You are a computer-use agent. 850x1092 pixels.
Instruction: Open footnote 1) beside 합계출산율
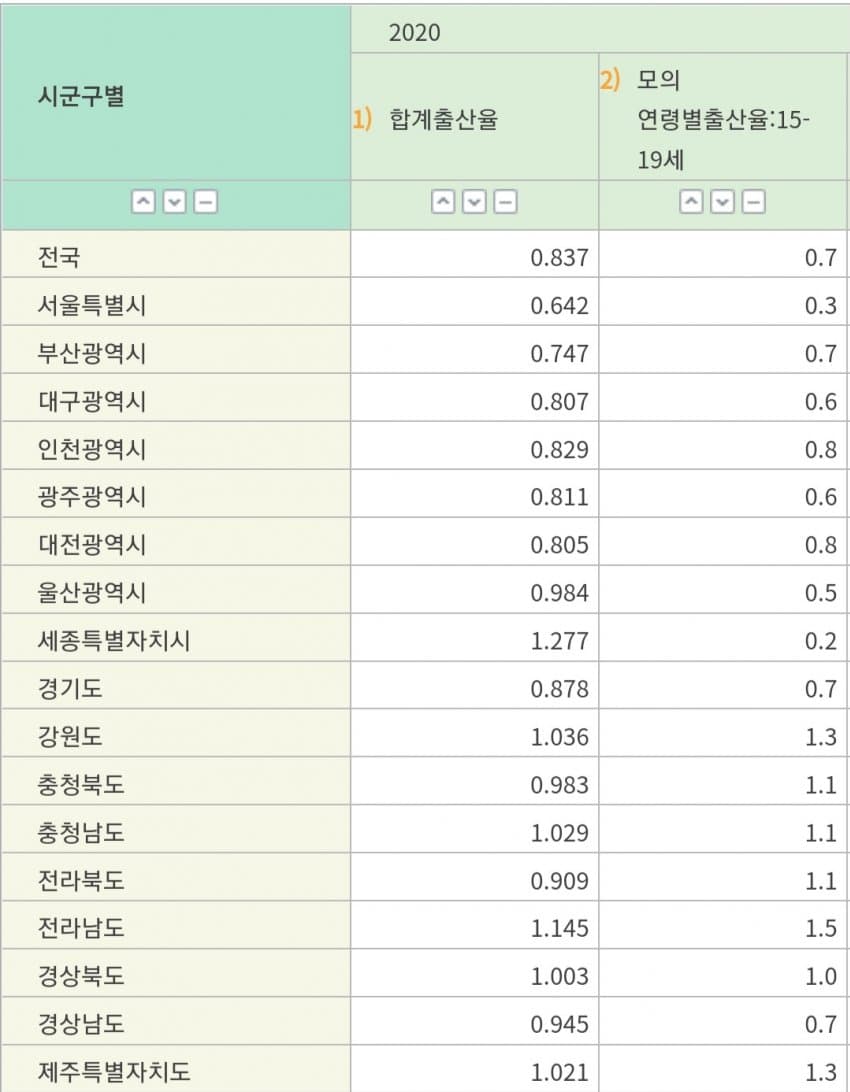(361, 121)
